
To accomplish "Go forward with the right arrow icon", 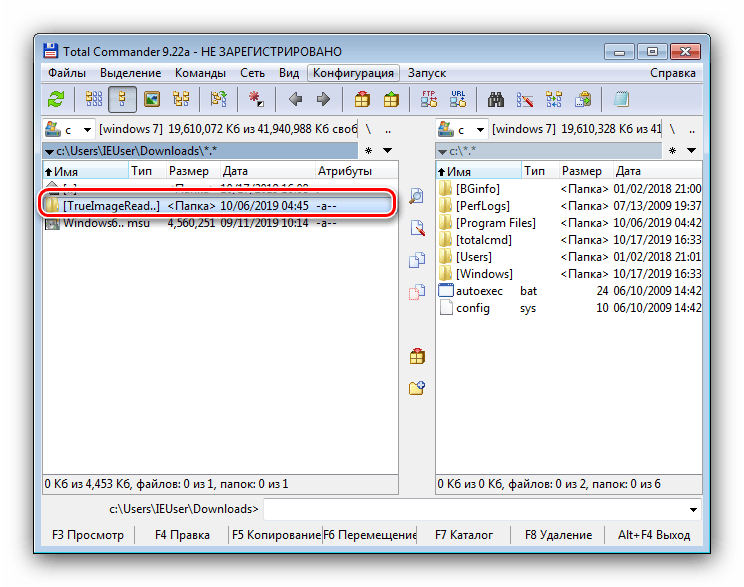I will tap(324, 99).
